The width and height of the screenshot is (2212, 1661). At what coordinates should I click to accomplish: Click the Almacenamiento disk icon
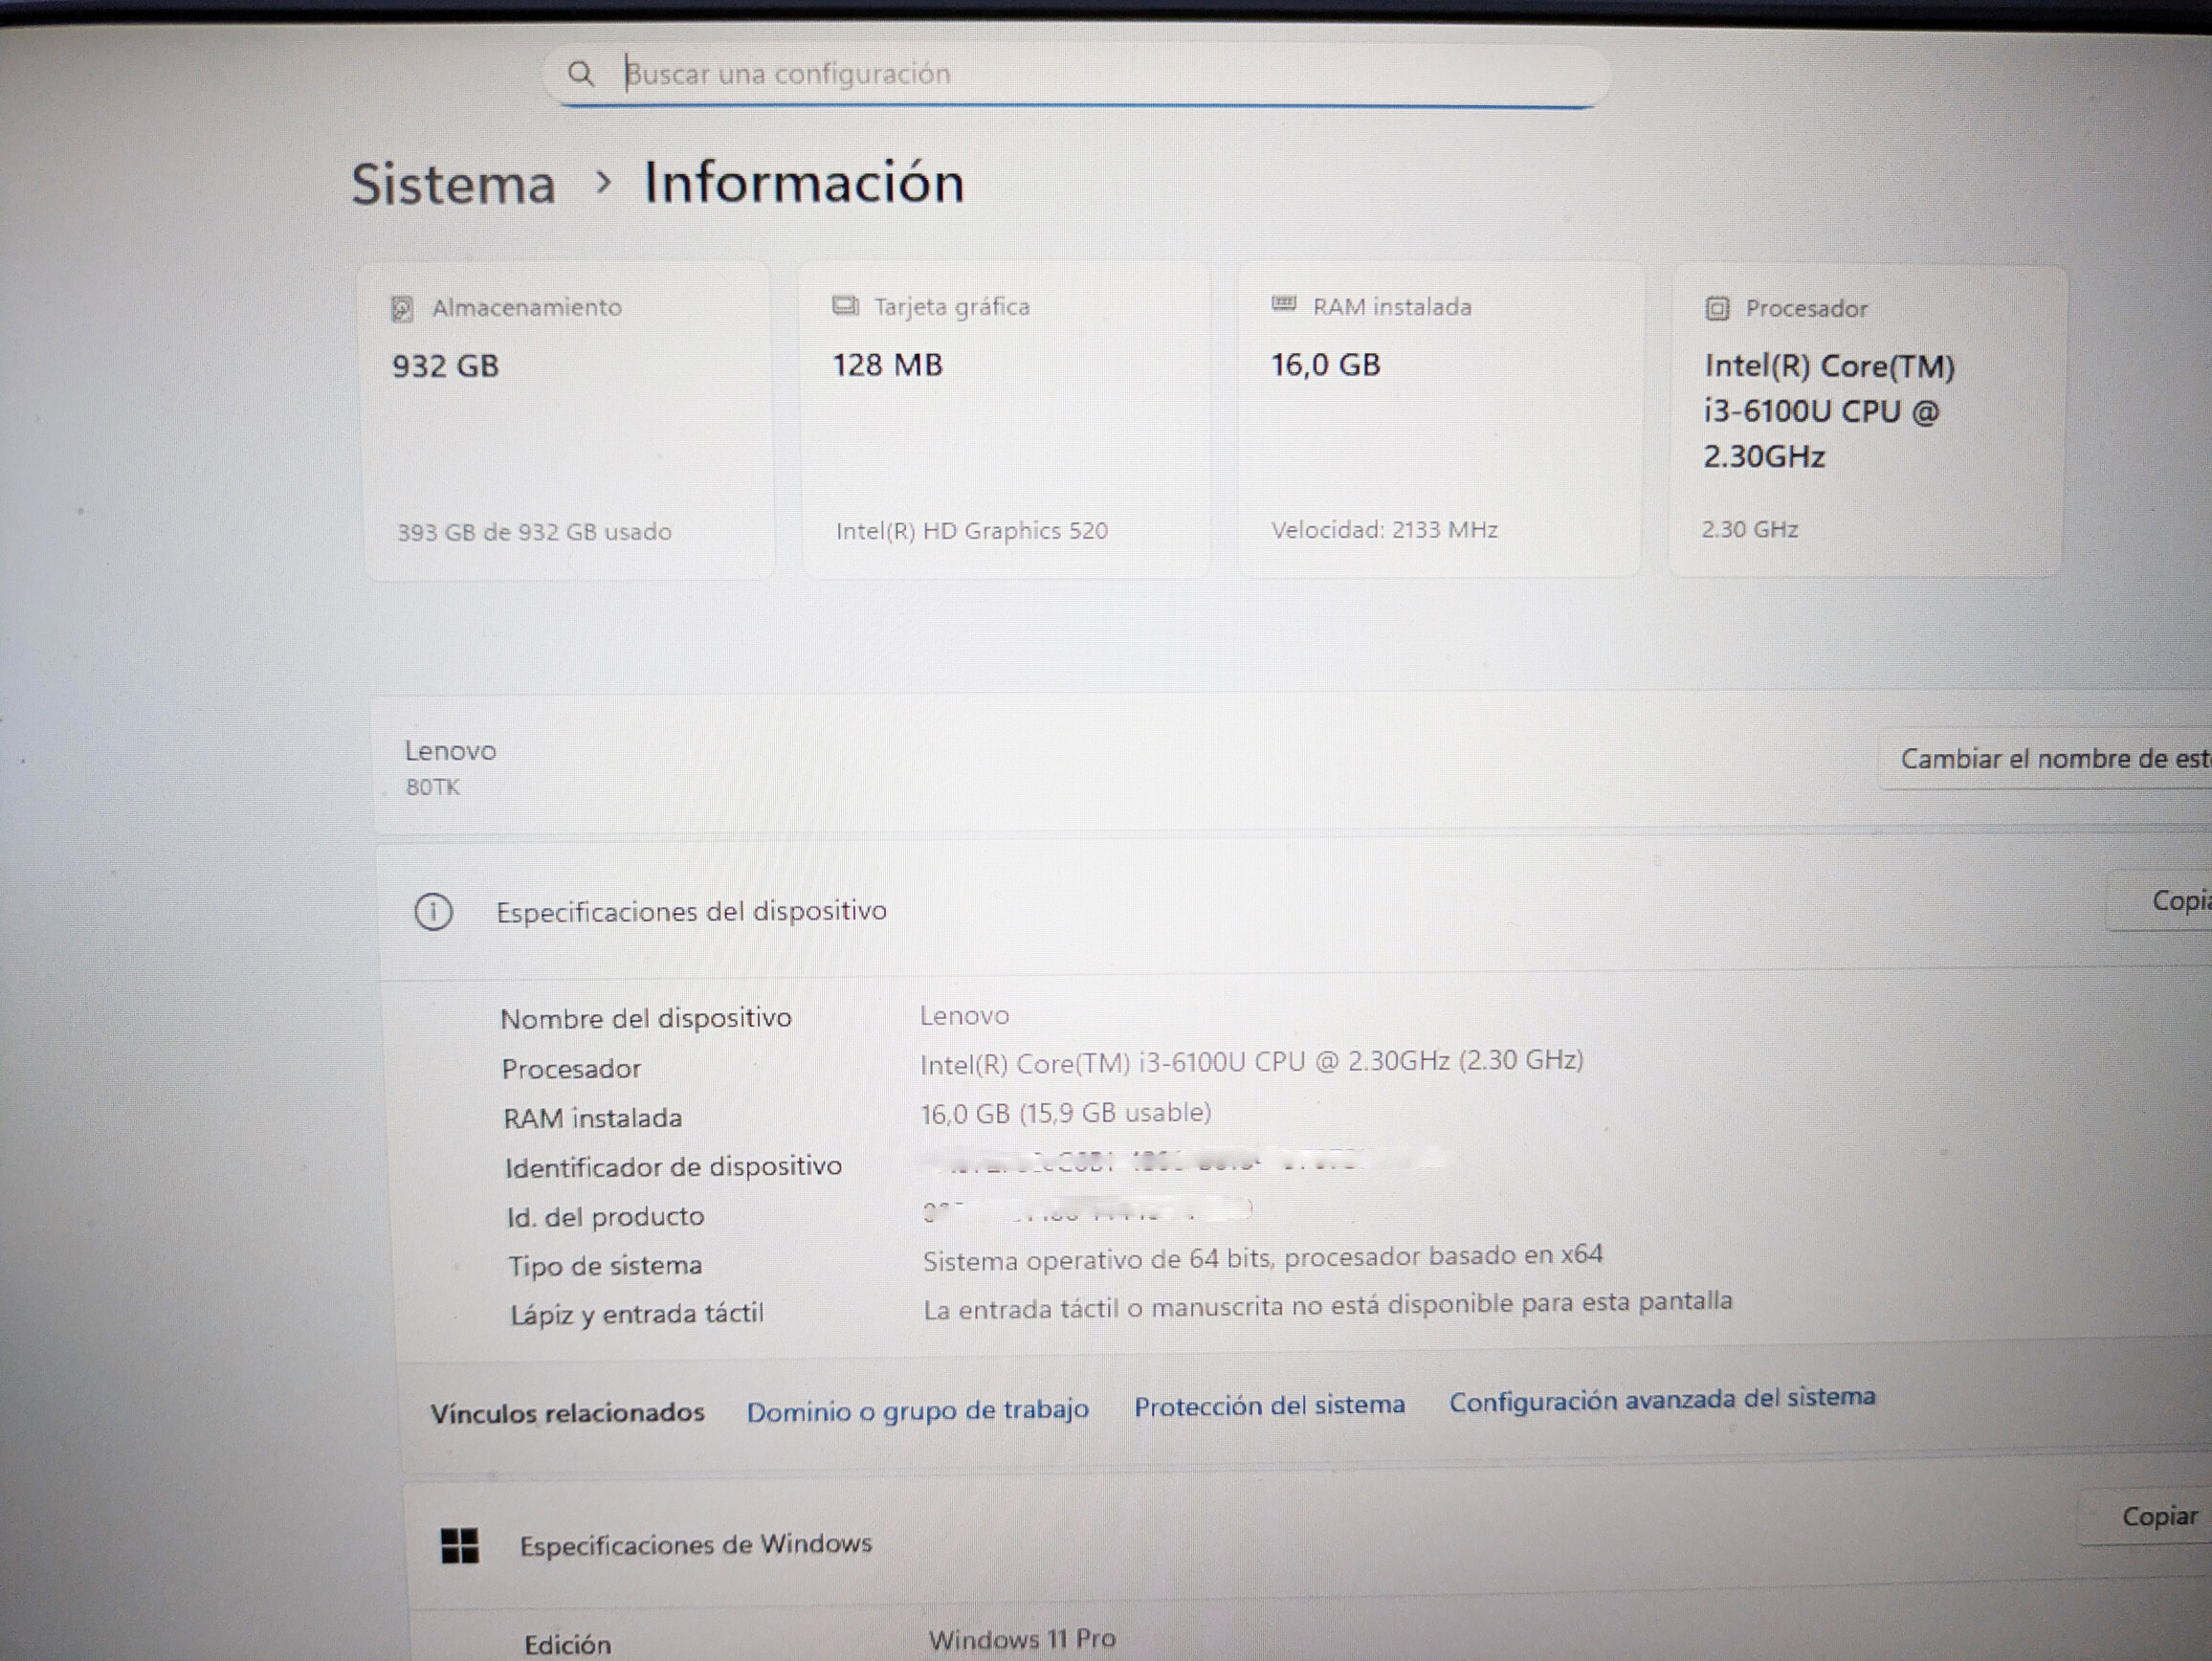pyautogui.click(x=401, y=309)
